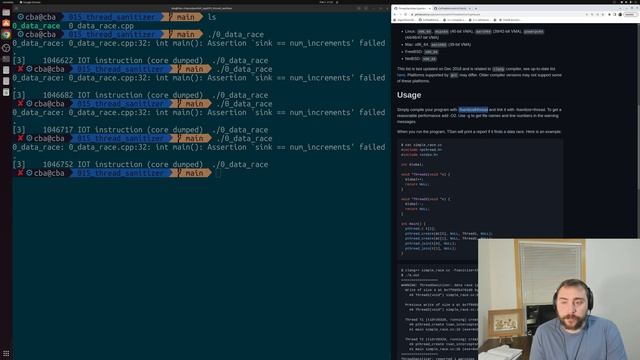This screenshot has width=640, height=360.
Task: Open a new browser tab
Action: tap(476, 8)
